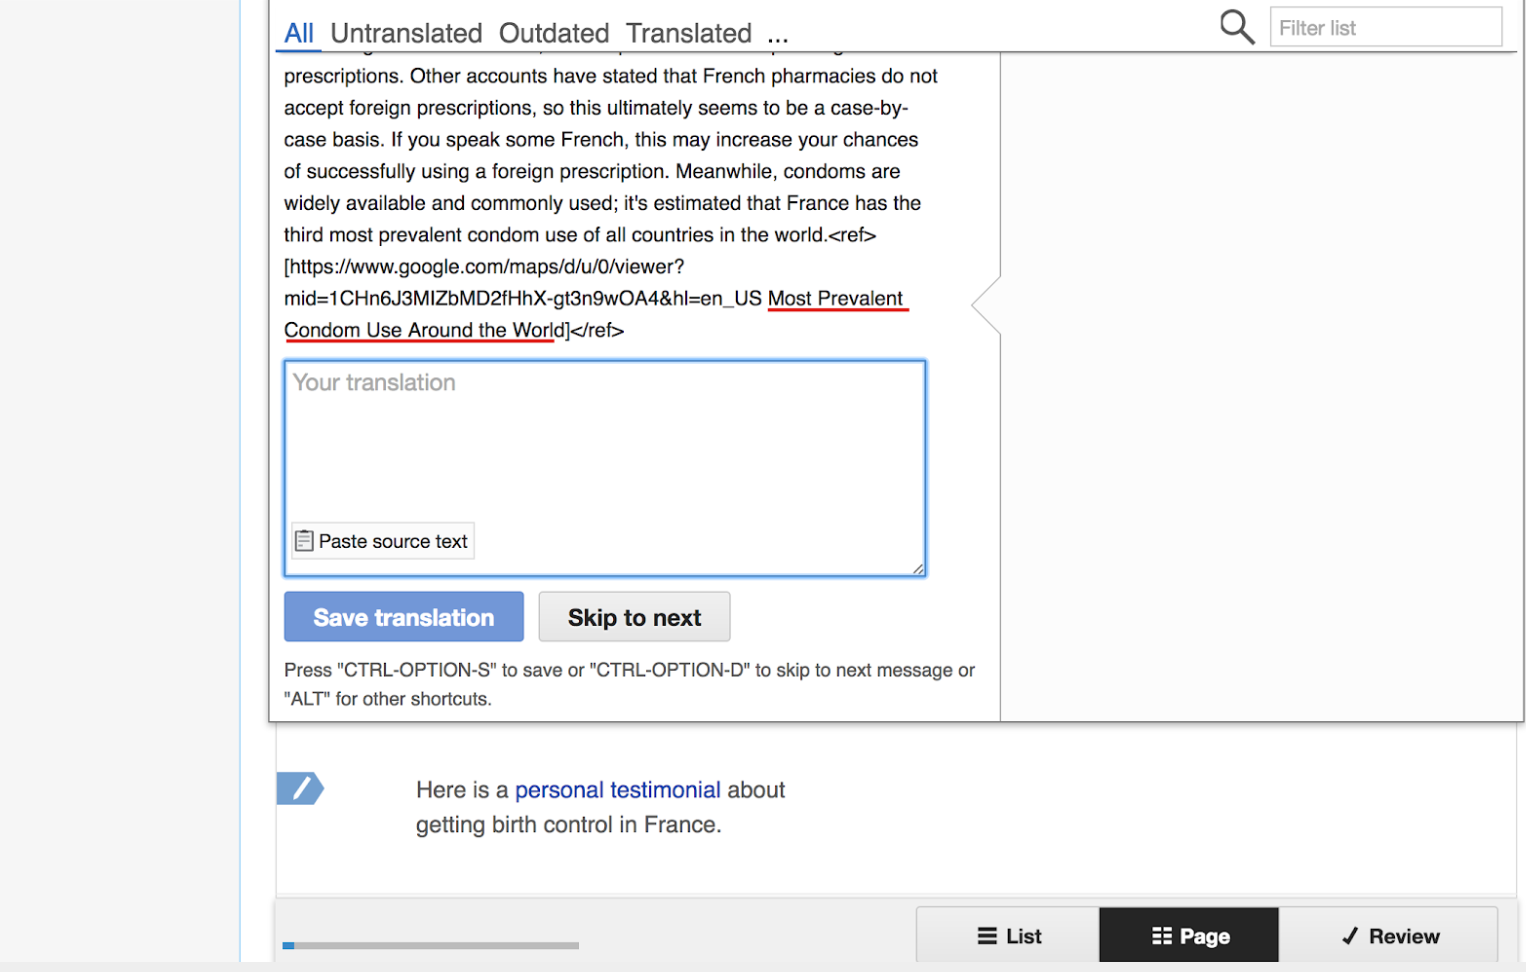
Task: Focus the Filter list search field
Action: pyautogui.click(x=1385, y=28)
